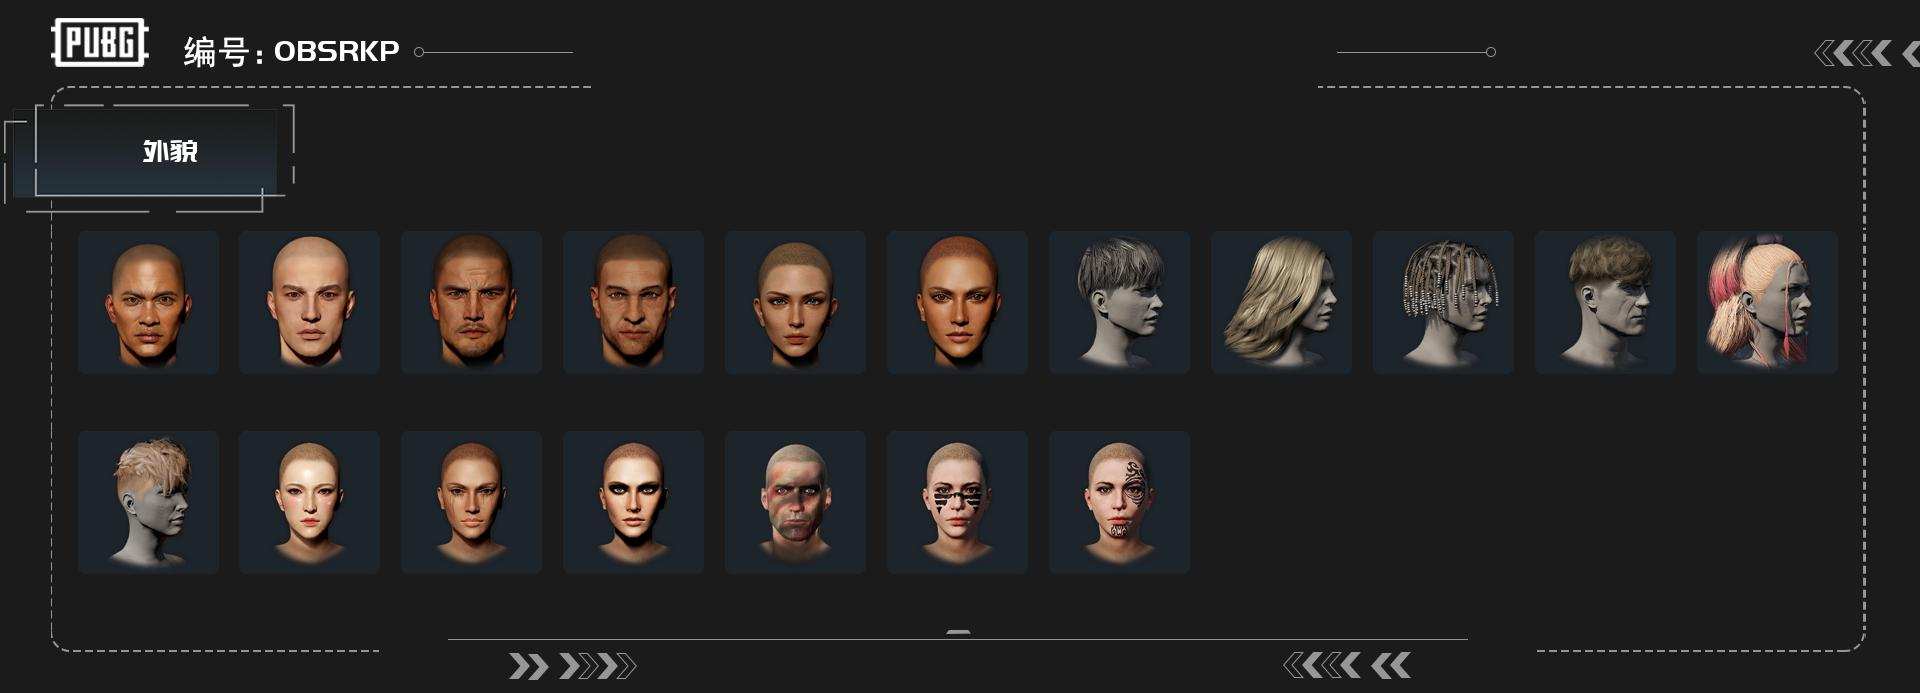Select the red tattoo face paint female
The height and width of the screenshot is (693, 1920).
pyautogui.click(x=1119, y=502)
